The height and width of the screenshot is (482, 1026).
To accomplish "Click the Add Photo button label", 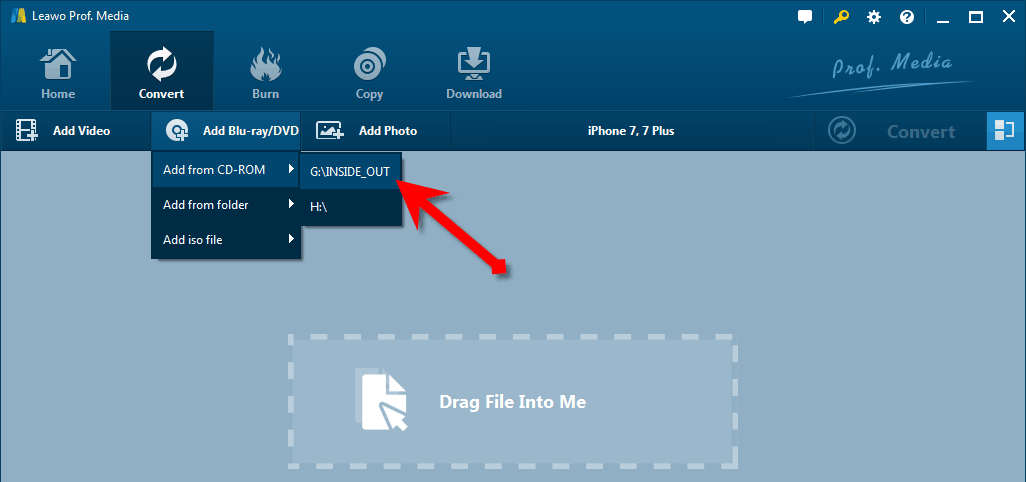I will point(388,131).
